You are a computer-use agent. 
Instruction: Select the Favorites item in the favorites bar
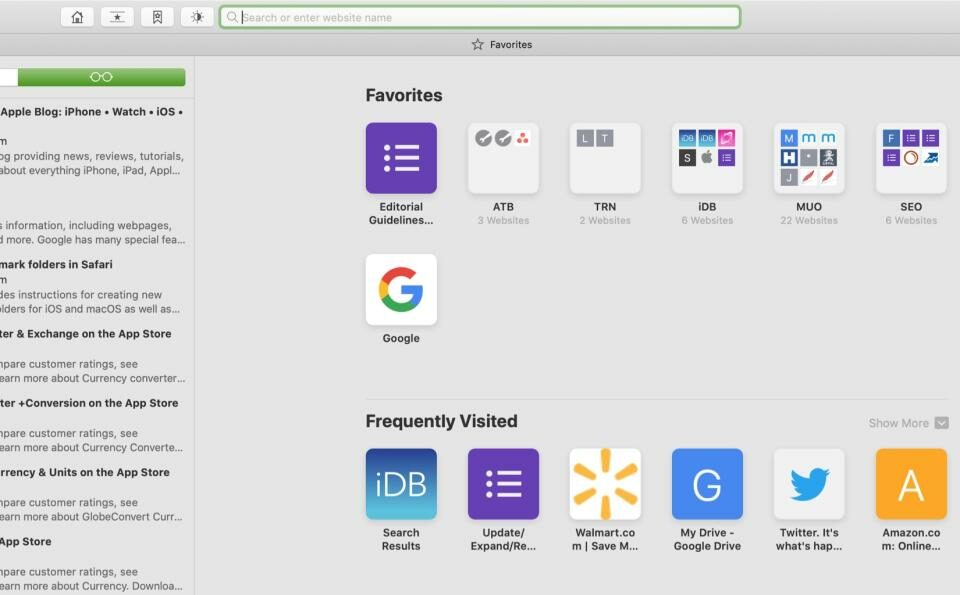coord(502,45)
